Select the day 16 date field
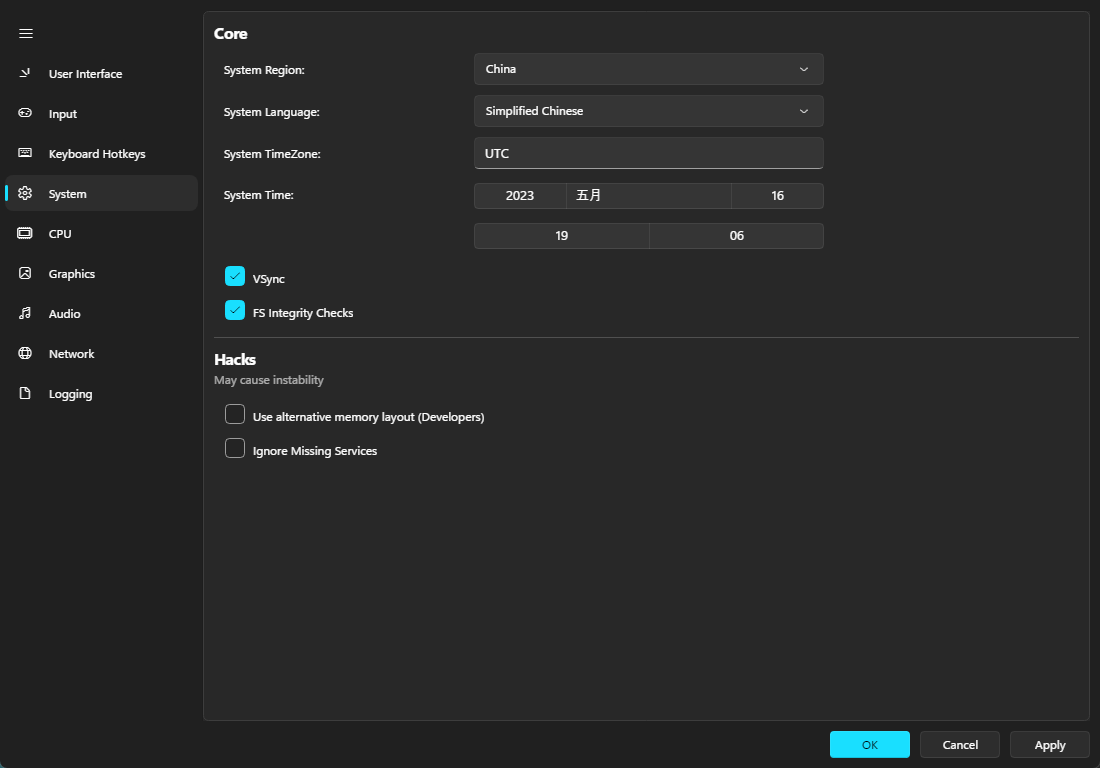This screenshot has width=1100, height=768. pyautogui.click(x=777, y=196)
